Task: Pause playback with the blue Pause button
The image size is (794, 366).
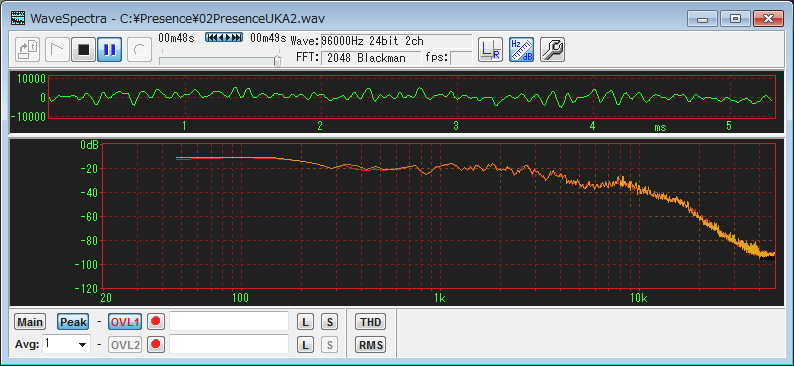Action: (109, 50)
